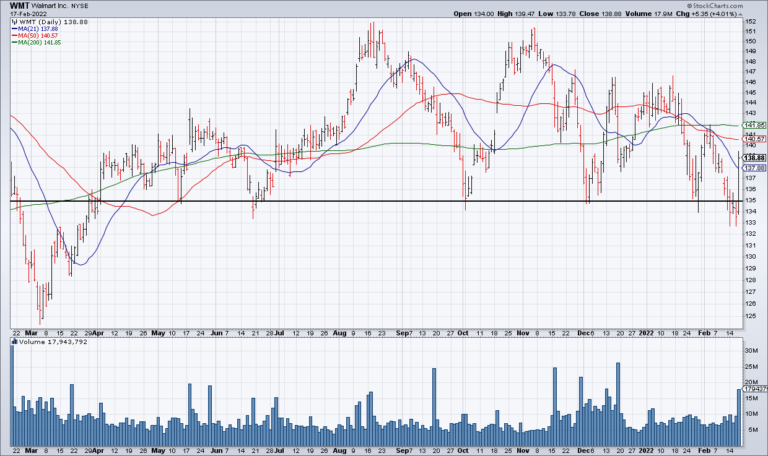This screenshot has height=456, width=768.
Task: Select the 17-Feb-2022 date label
Action: pyautogui.click(x=28, y=14)
